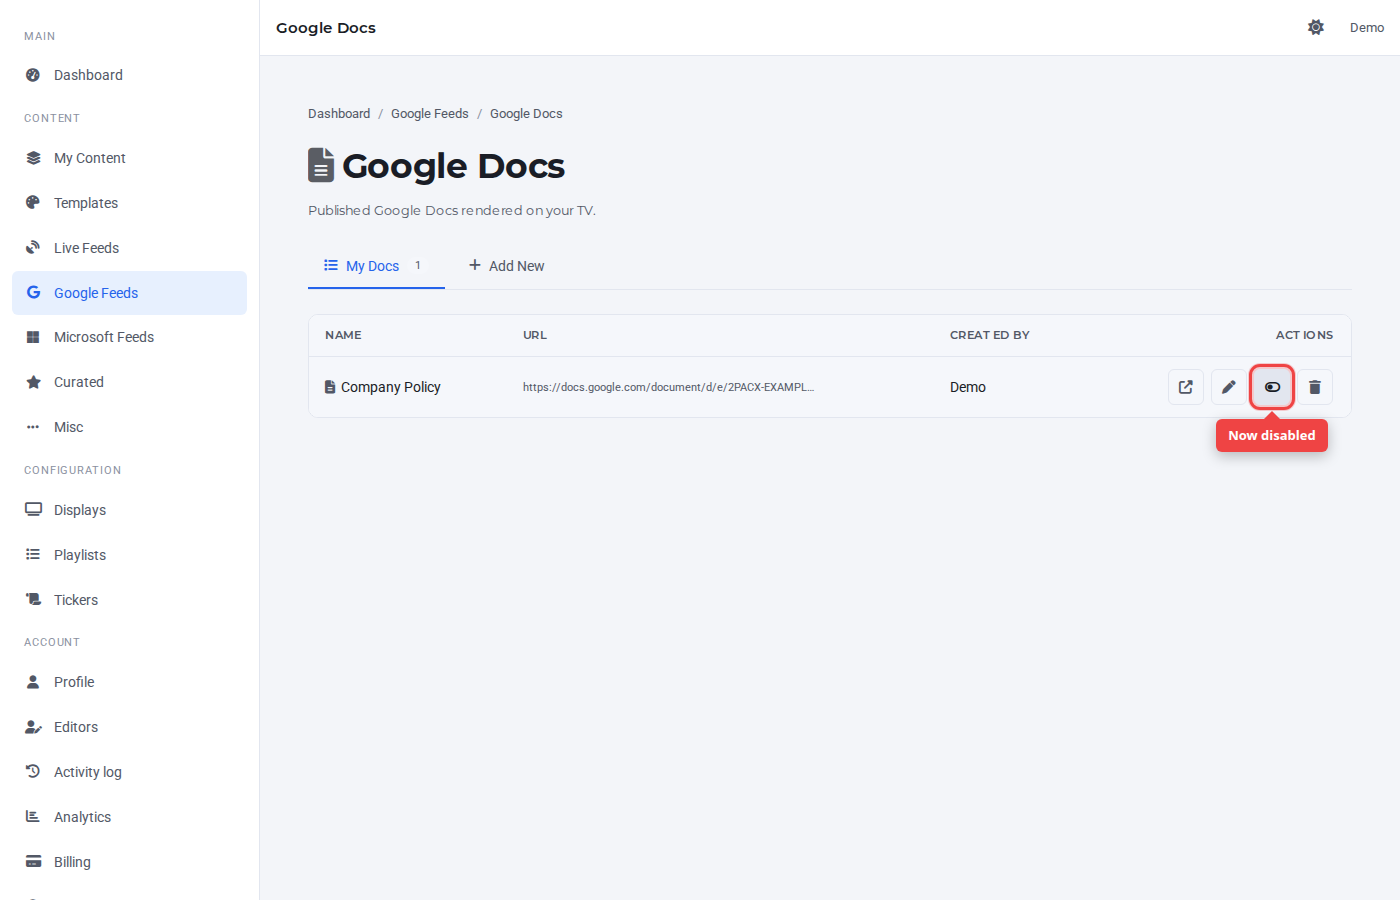Toggle Company Policy enabled state
The image size is (1400, 900).
[1272, 387]
